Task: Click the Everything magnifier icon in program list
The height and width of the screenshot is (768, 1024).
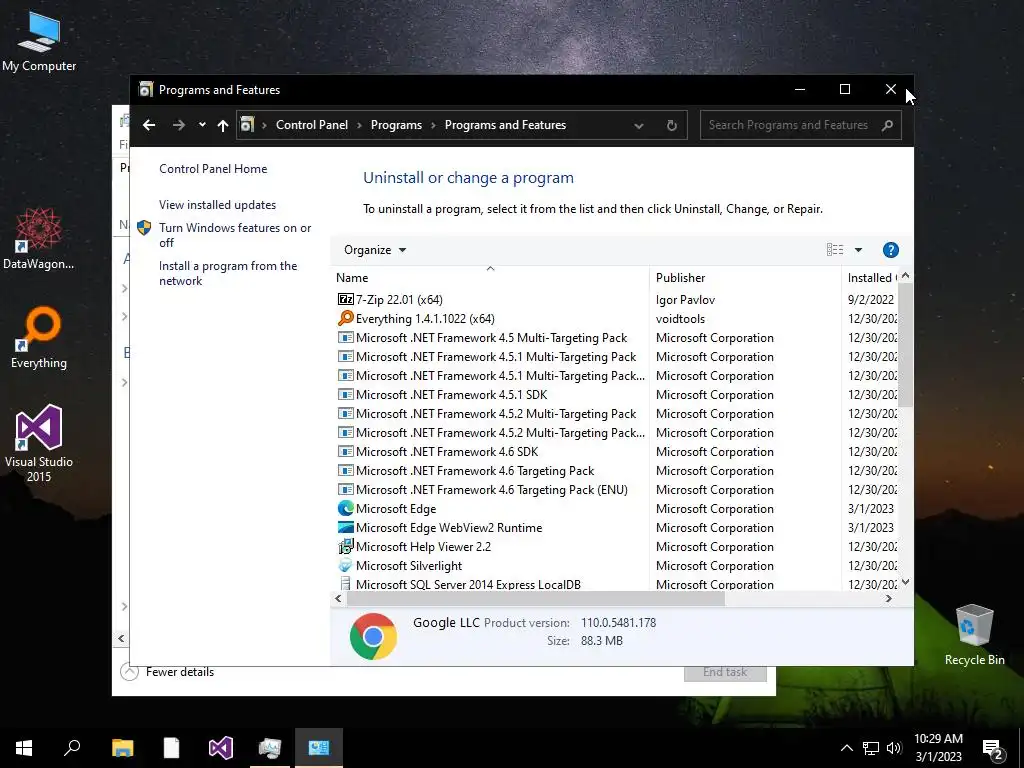Action: coord(345,319)
